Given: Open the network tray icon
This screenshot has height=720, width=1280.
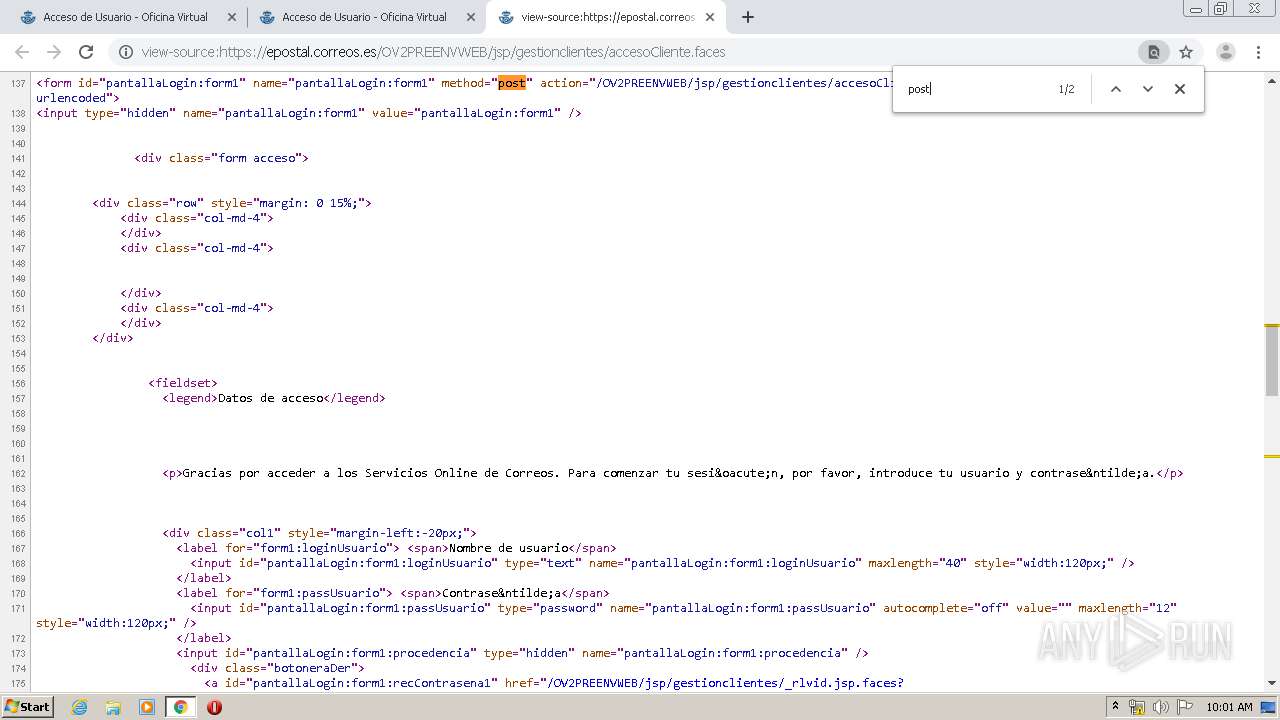Looking at the screenshot, I should tap(1137, 707).
